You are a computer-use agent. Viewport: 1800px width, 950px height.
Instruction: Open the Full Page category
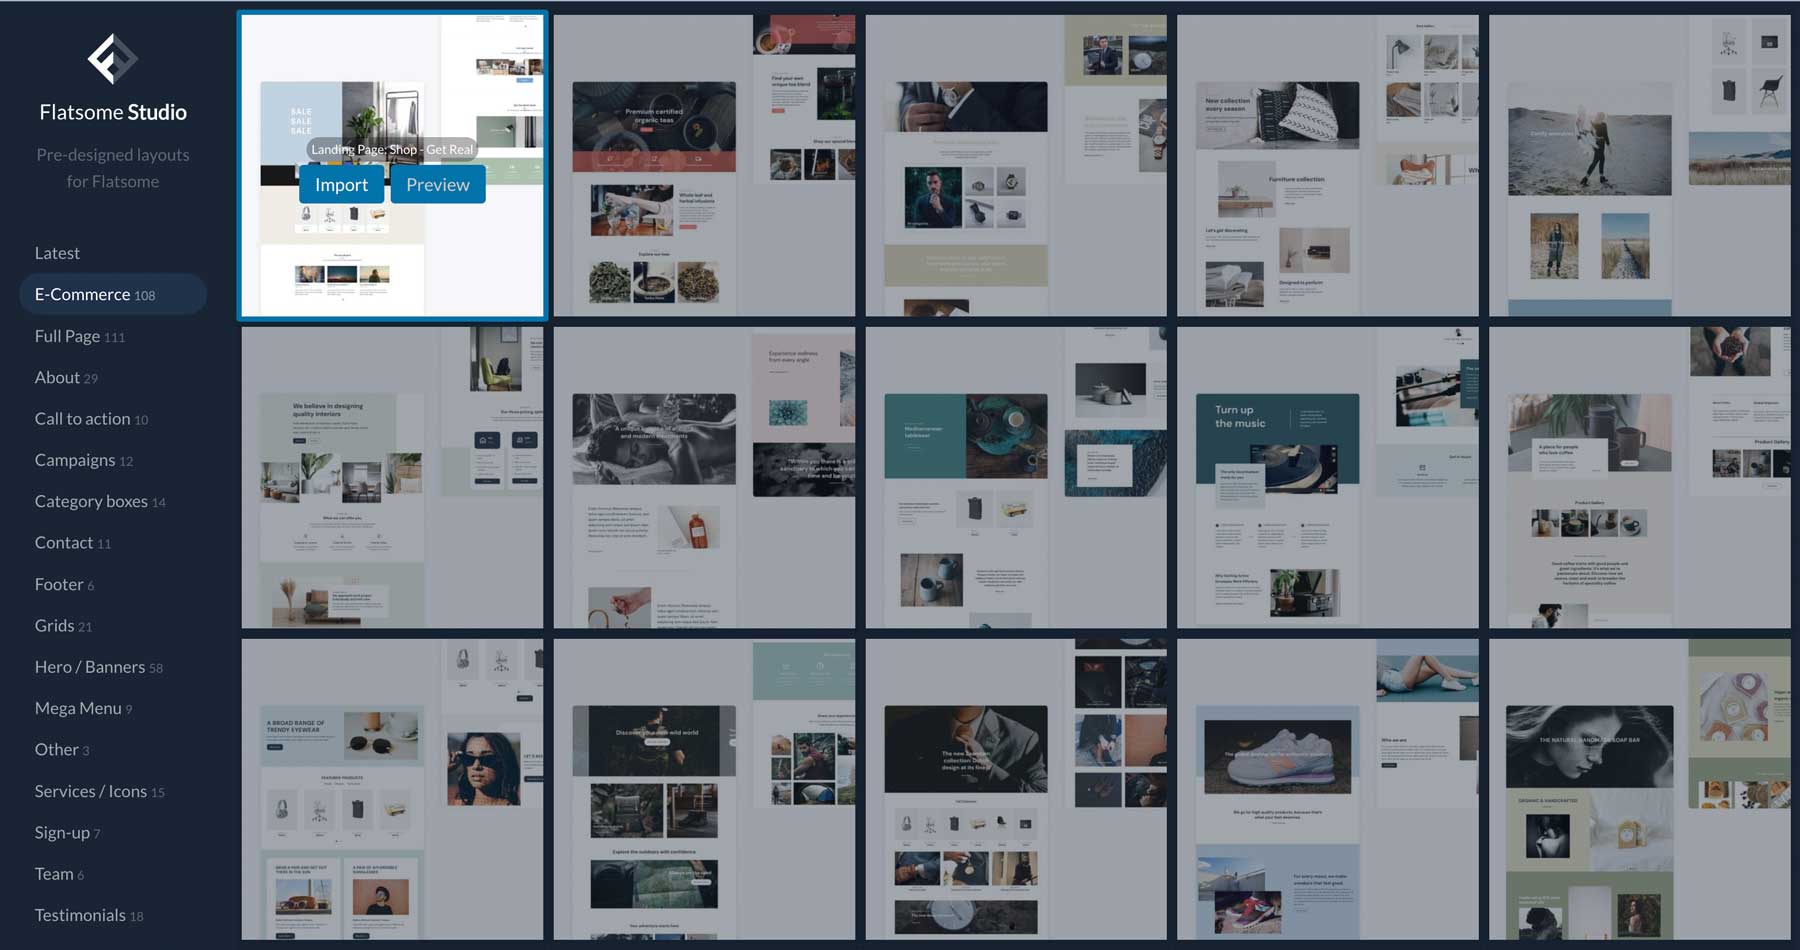79,336
